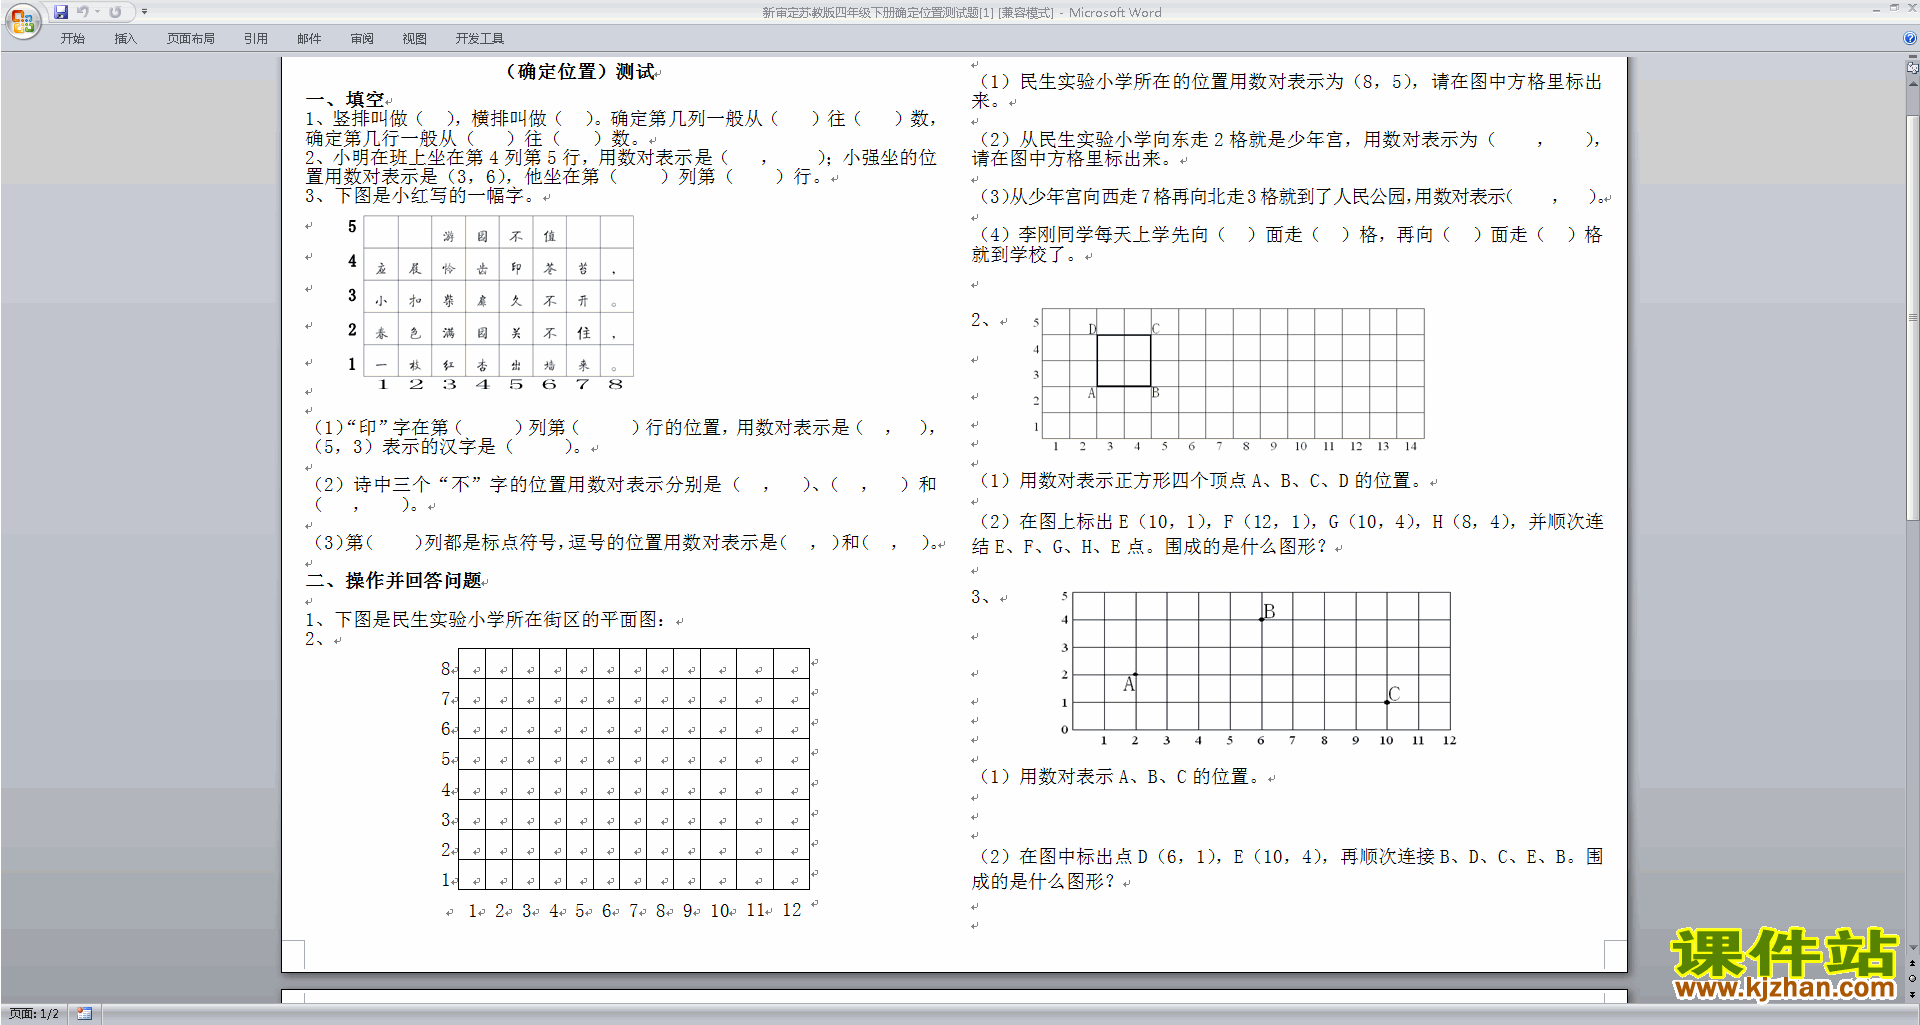The image size is (1920, 1025).
Task: Open the 开始 ribbon tab
Action: (x=73, y=39)
